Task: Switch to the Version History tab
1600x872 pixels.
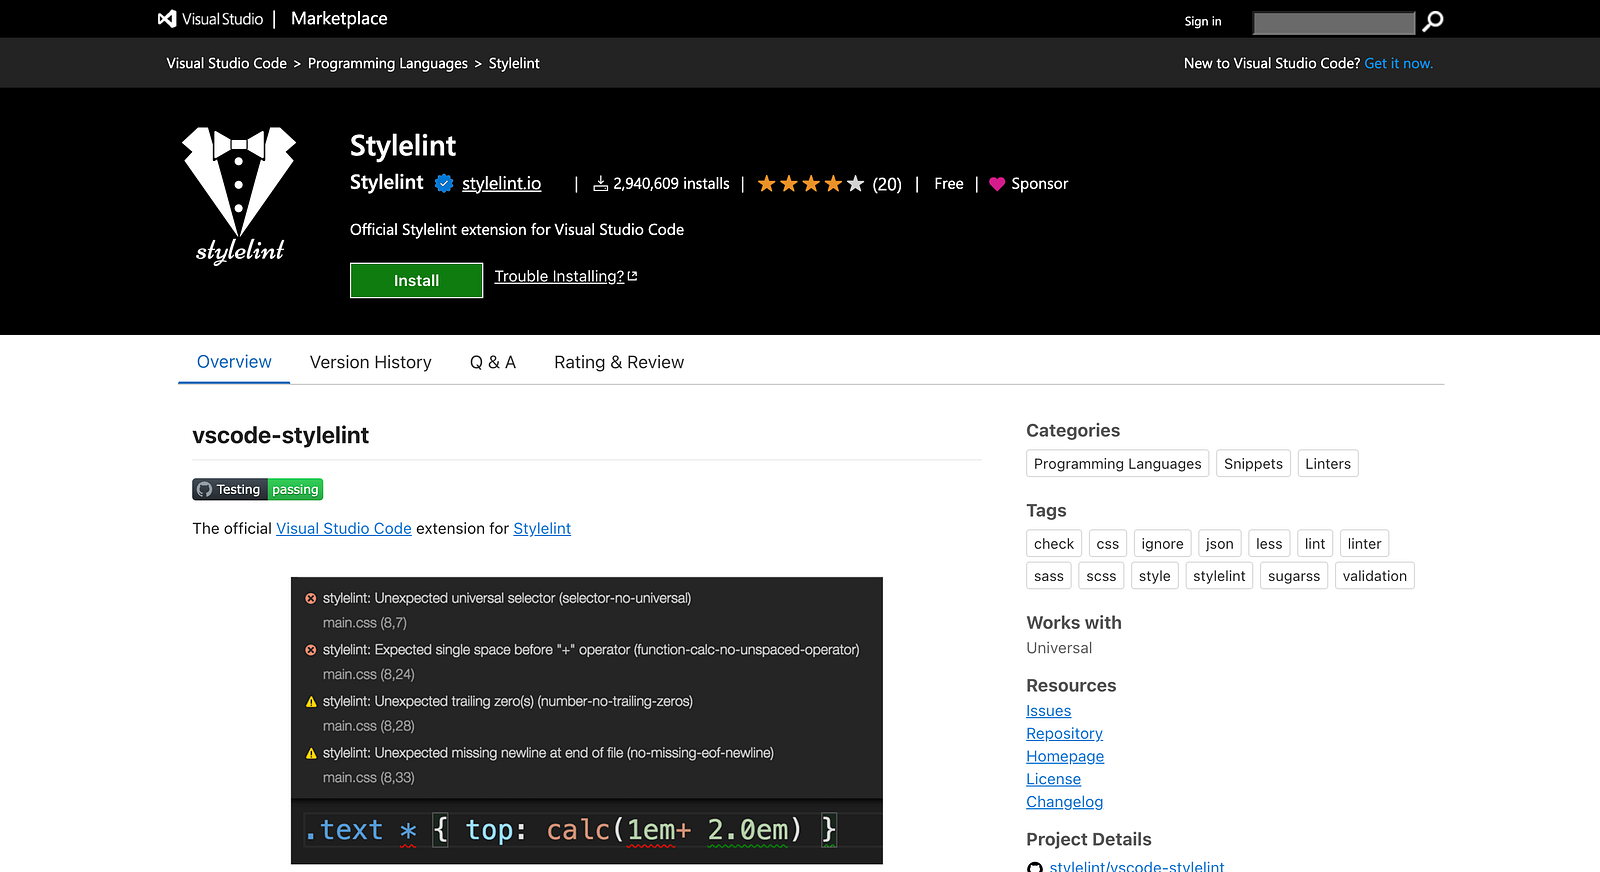Action: click(x=371, y=362)
